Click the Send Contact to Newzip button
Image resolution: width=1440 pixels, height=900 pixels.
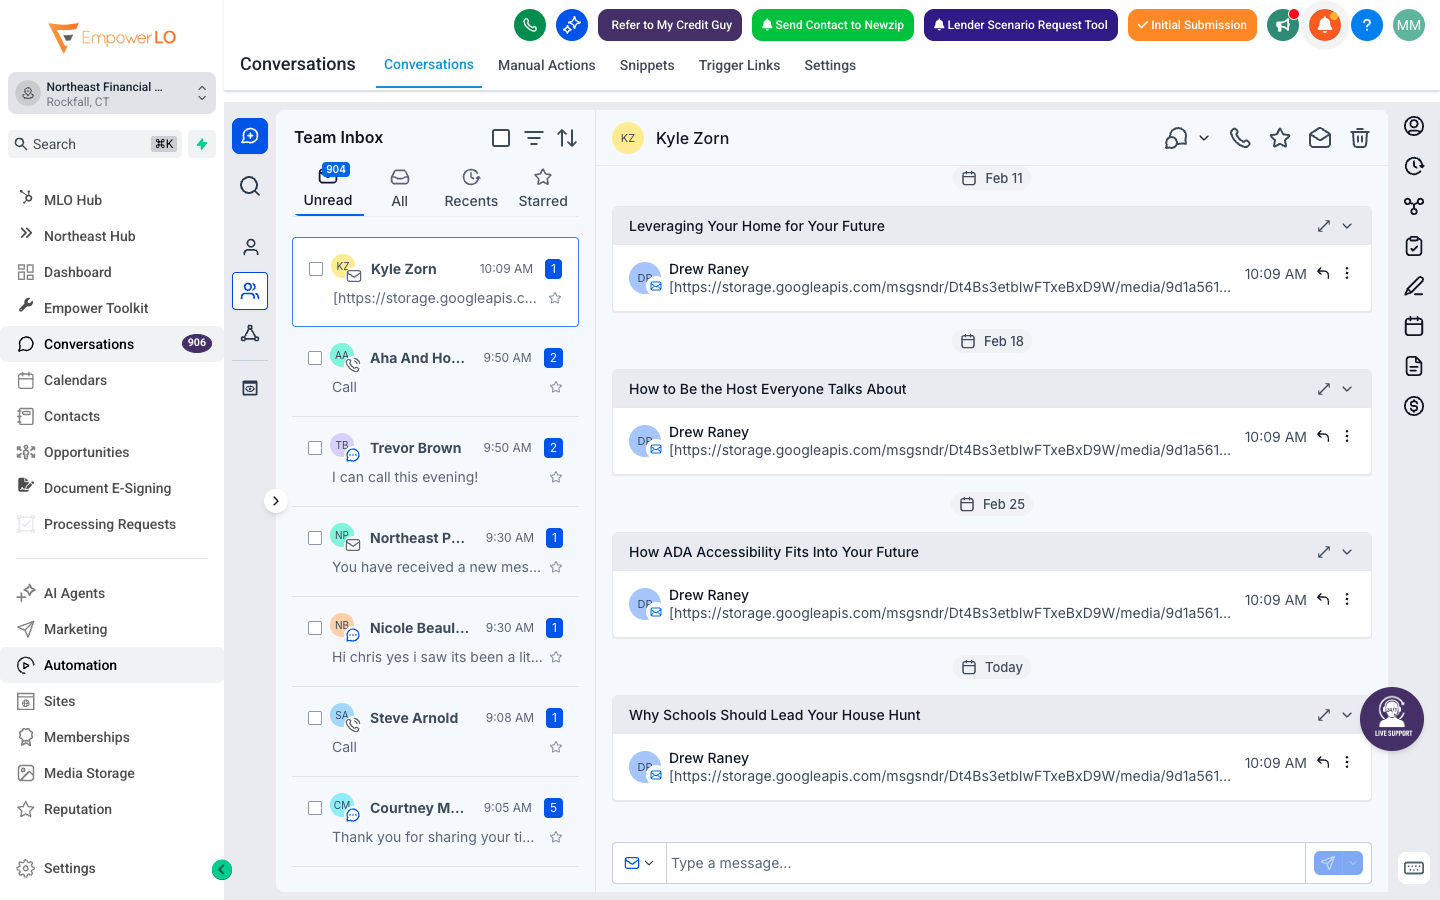coord(832,25)
